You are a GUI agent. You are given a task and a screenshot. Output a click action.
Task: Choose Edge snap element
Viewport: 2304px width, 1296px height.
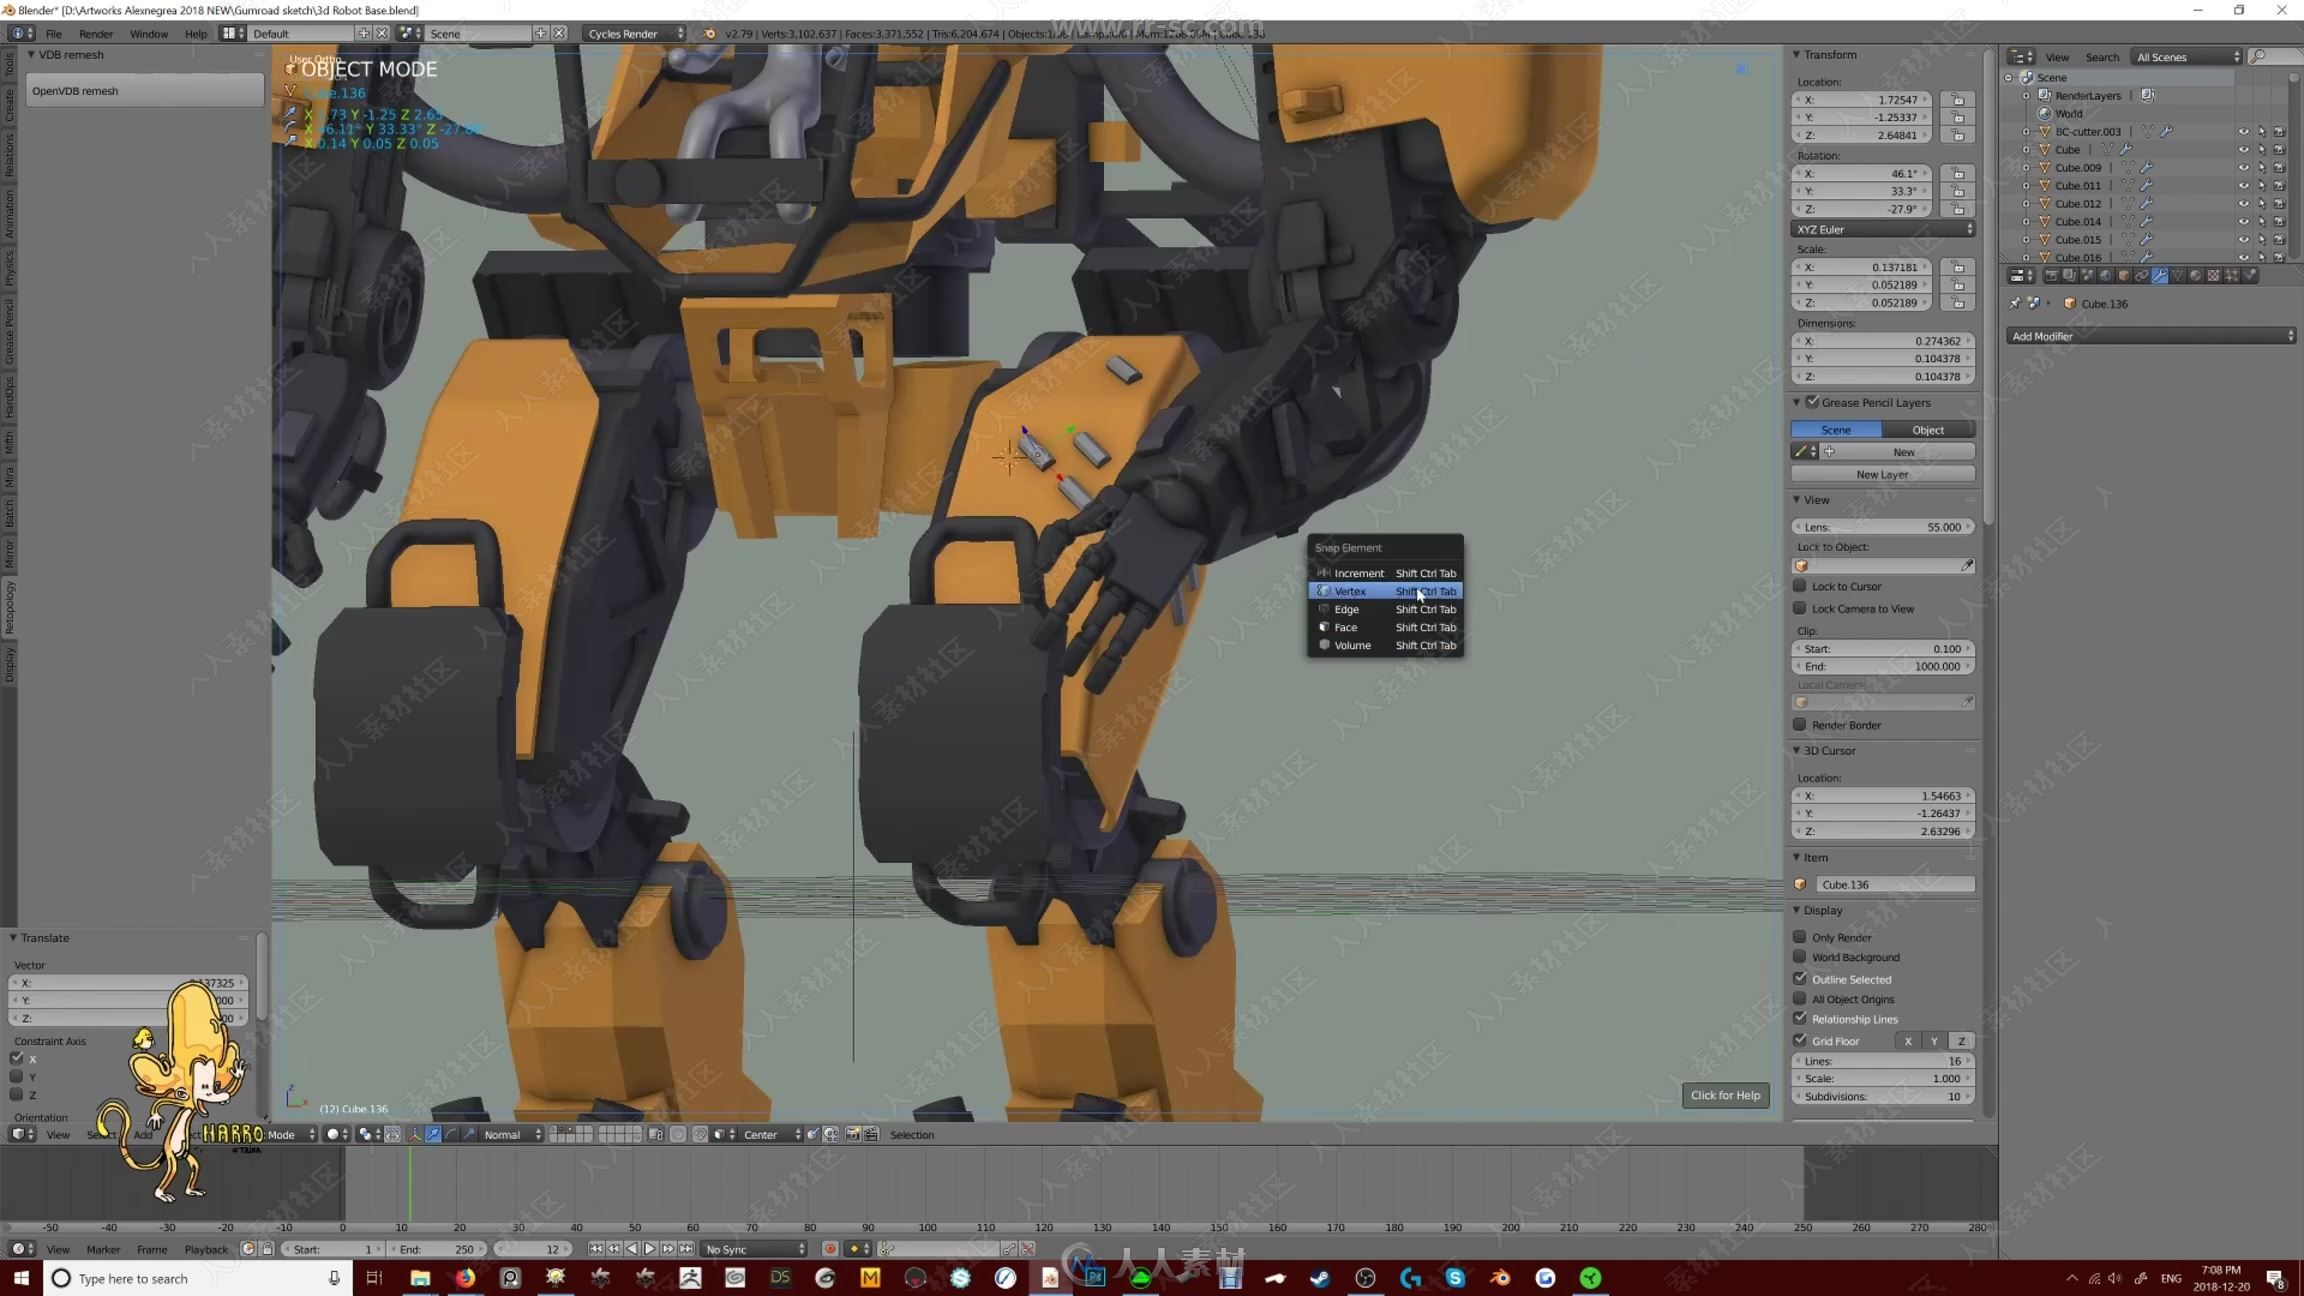coord(1385,609)
